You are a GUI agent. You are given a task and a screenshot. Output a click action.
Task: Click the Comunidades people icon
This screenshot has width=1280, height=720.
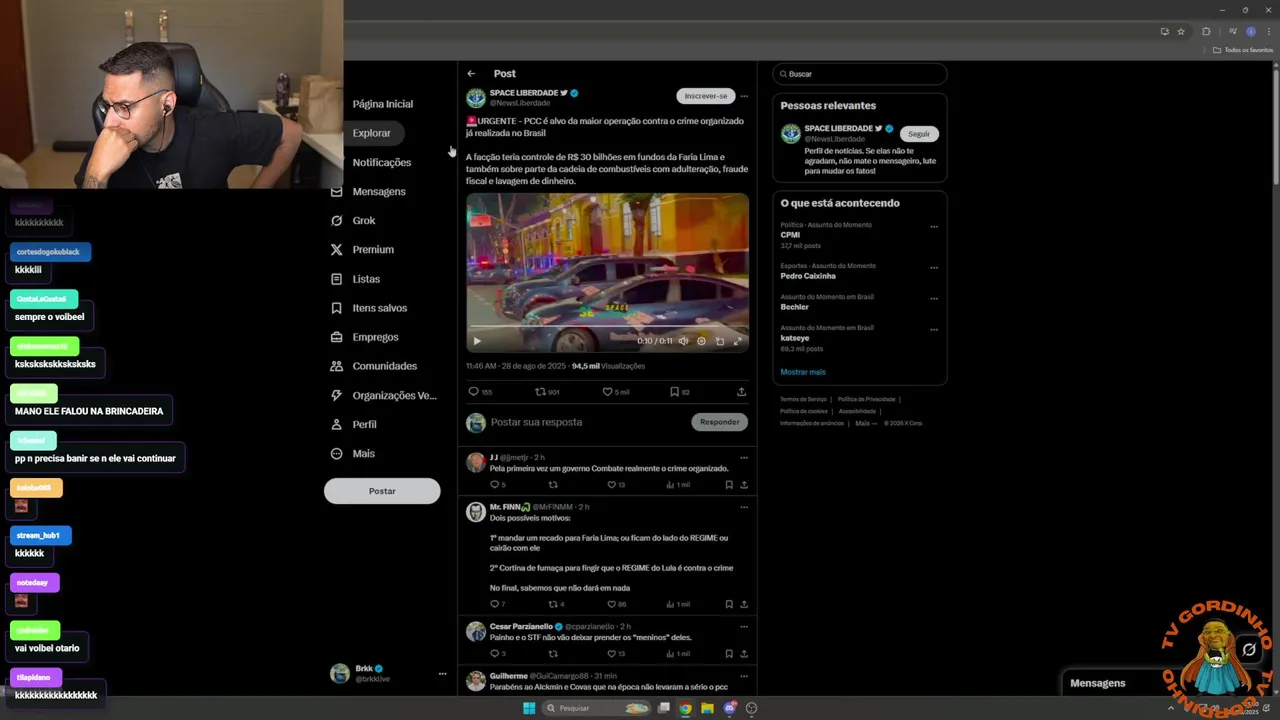click(336, 366)
